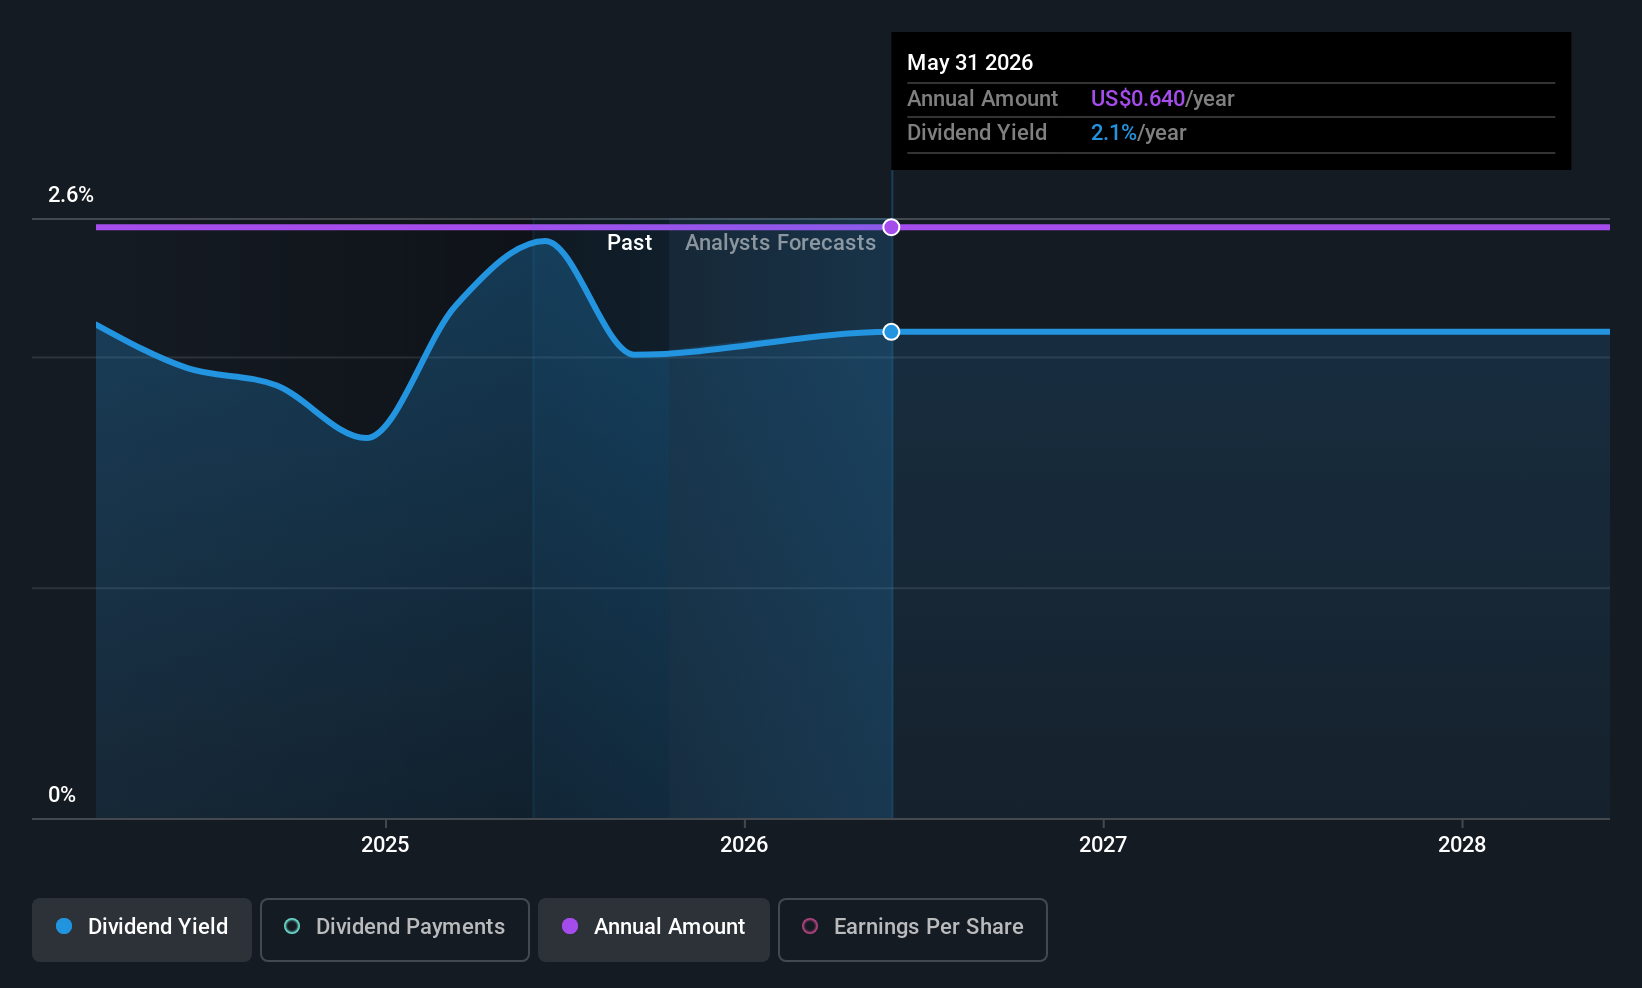Click the 2028 x-axis label
This screenshot has width=1642, height=988.
(x=1462, y=845)
